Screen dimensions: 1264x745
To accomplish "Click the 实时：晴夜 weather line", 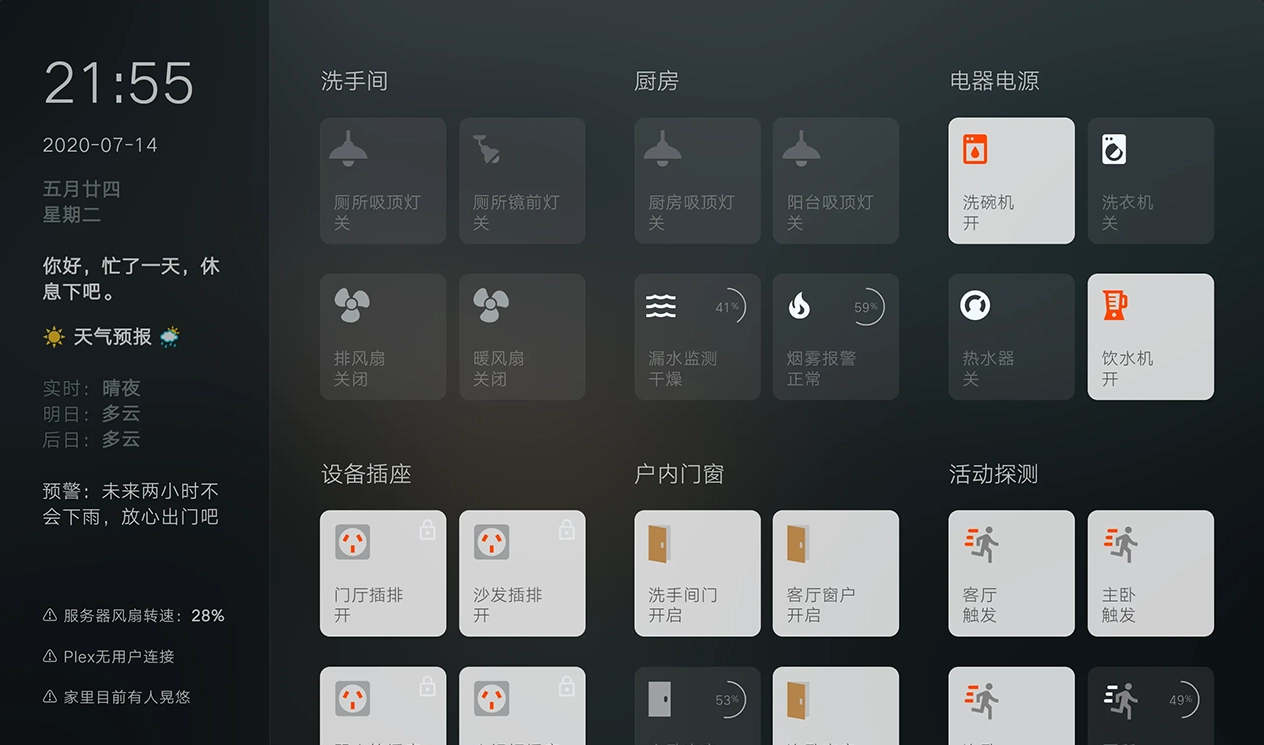I will (x=92, y=388).
